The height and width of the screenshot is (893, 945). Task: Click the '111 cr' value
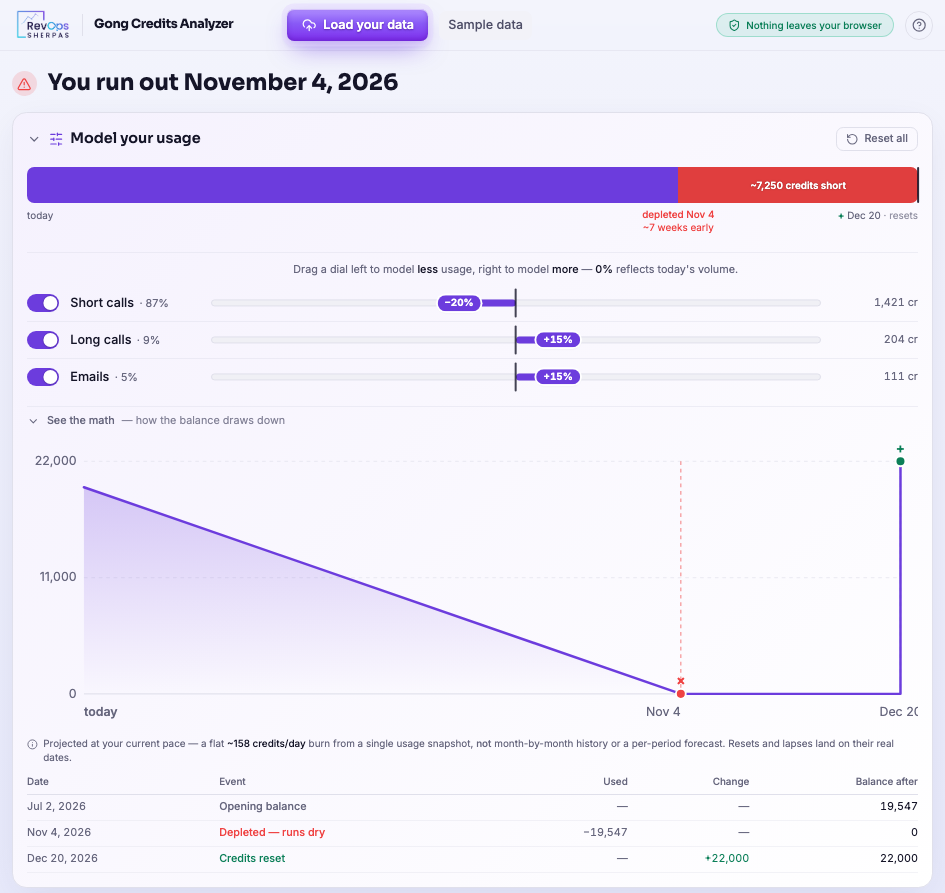tap(900, 377)
